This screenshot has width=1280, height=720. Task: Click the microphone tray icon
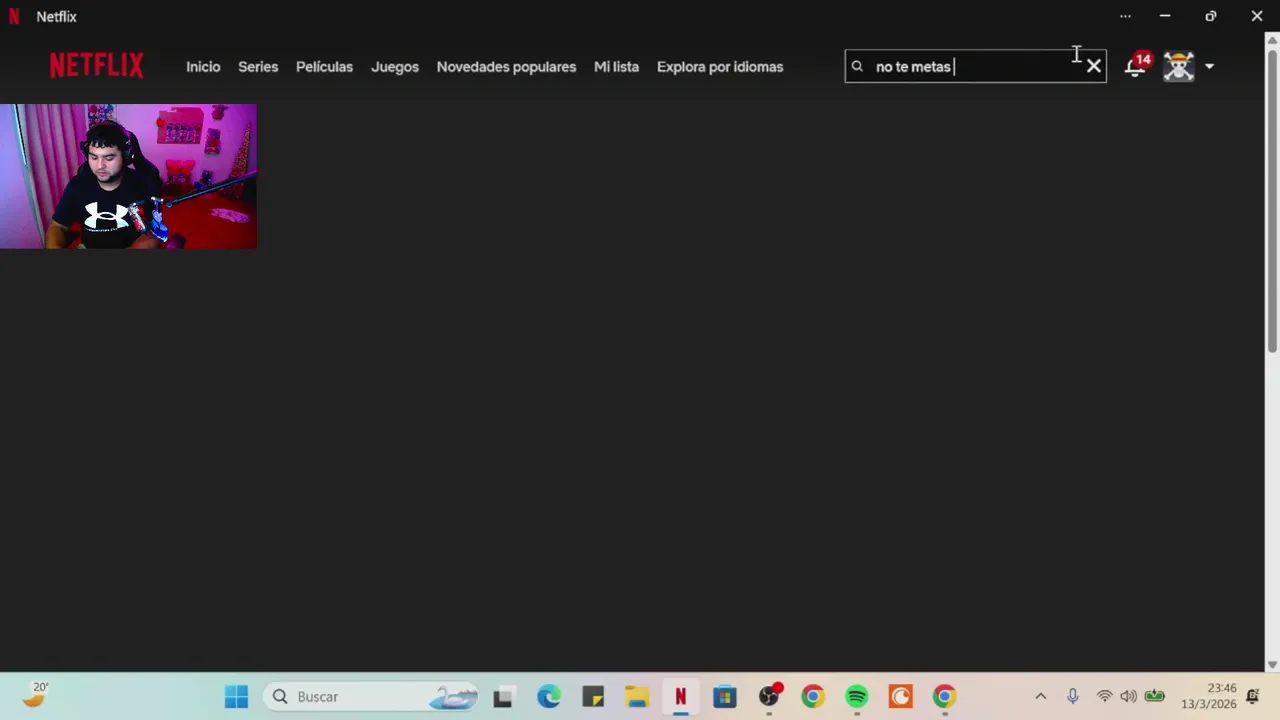pos(1072,697)
